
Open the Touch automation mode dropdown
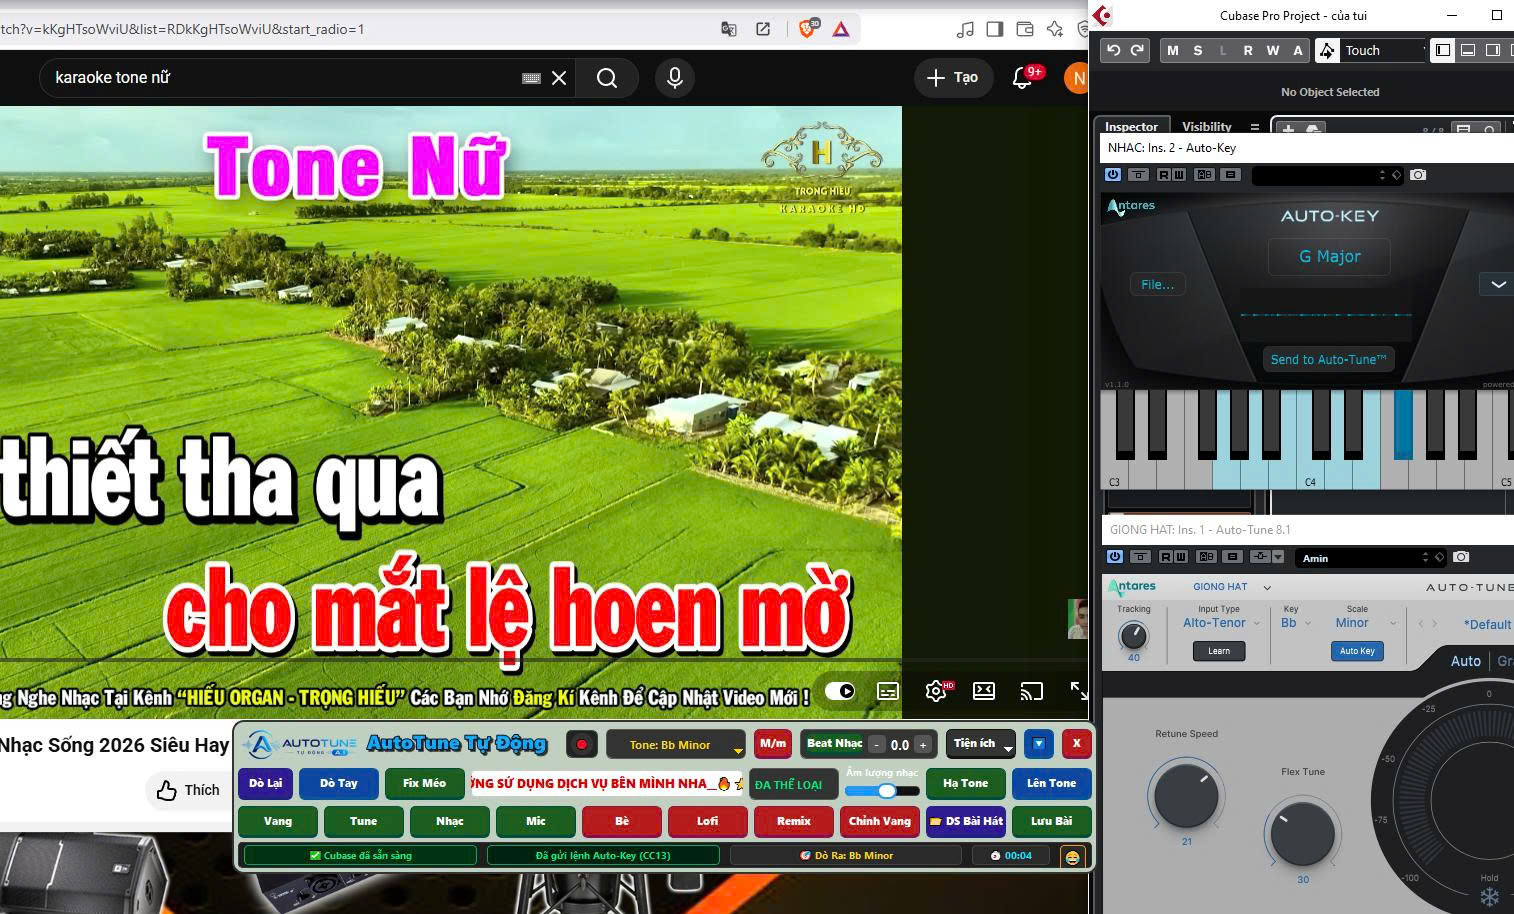(x=1384, y=50)
